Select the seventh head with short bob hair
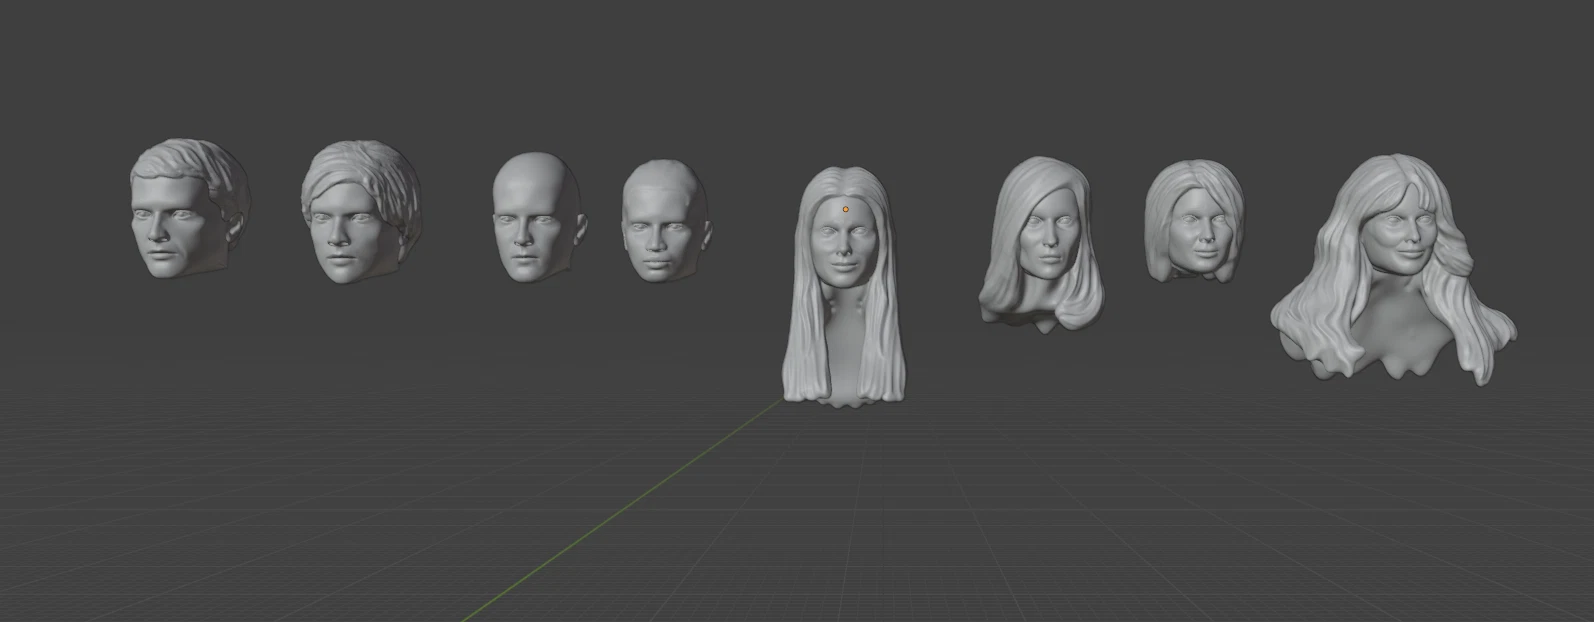 point(1194,222)
